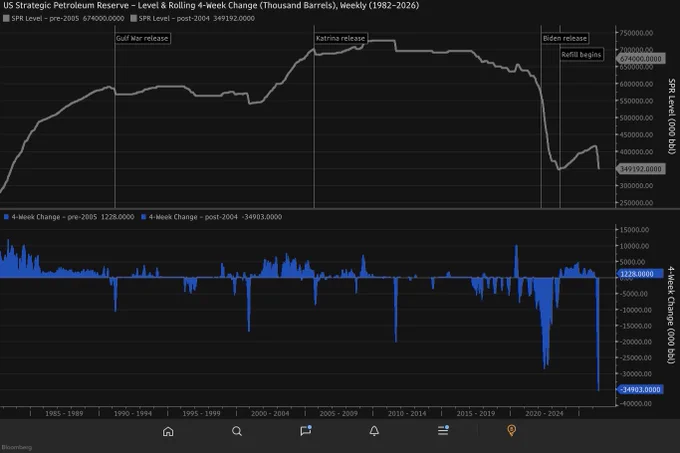Click the 2020 - 2024 x-axis label
Viewport: 680px width, 453px height.
[544, 414]
